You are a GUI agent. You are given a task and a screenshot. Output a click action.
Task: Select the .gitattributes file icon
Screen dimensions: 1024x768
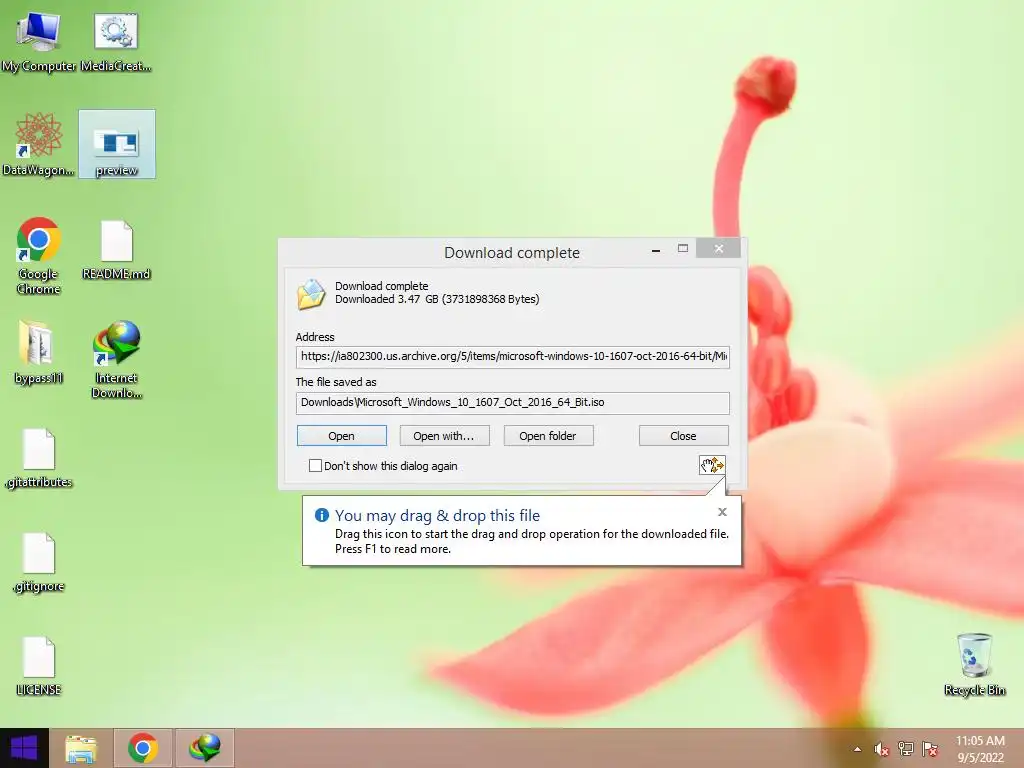pos(38,458)
